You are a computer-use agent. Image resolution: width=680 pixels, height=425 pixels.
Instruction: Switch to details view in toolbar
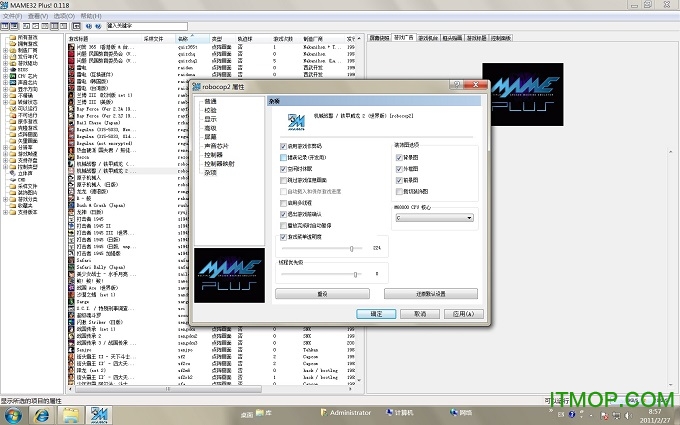point(54,26)
